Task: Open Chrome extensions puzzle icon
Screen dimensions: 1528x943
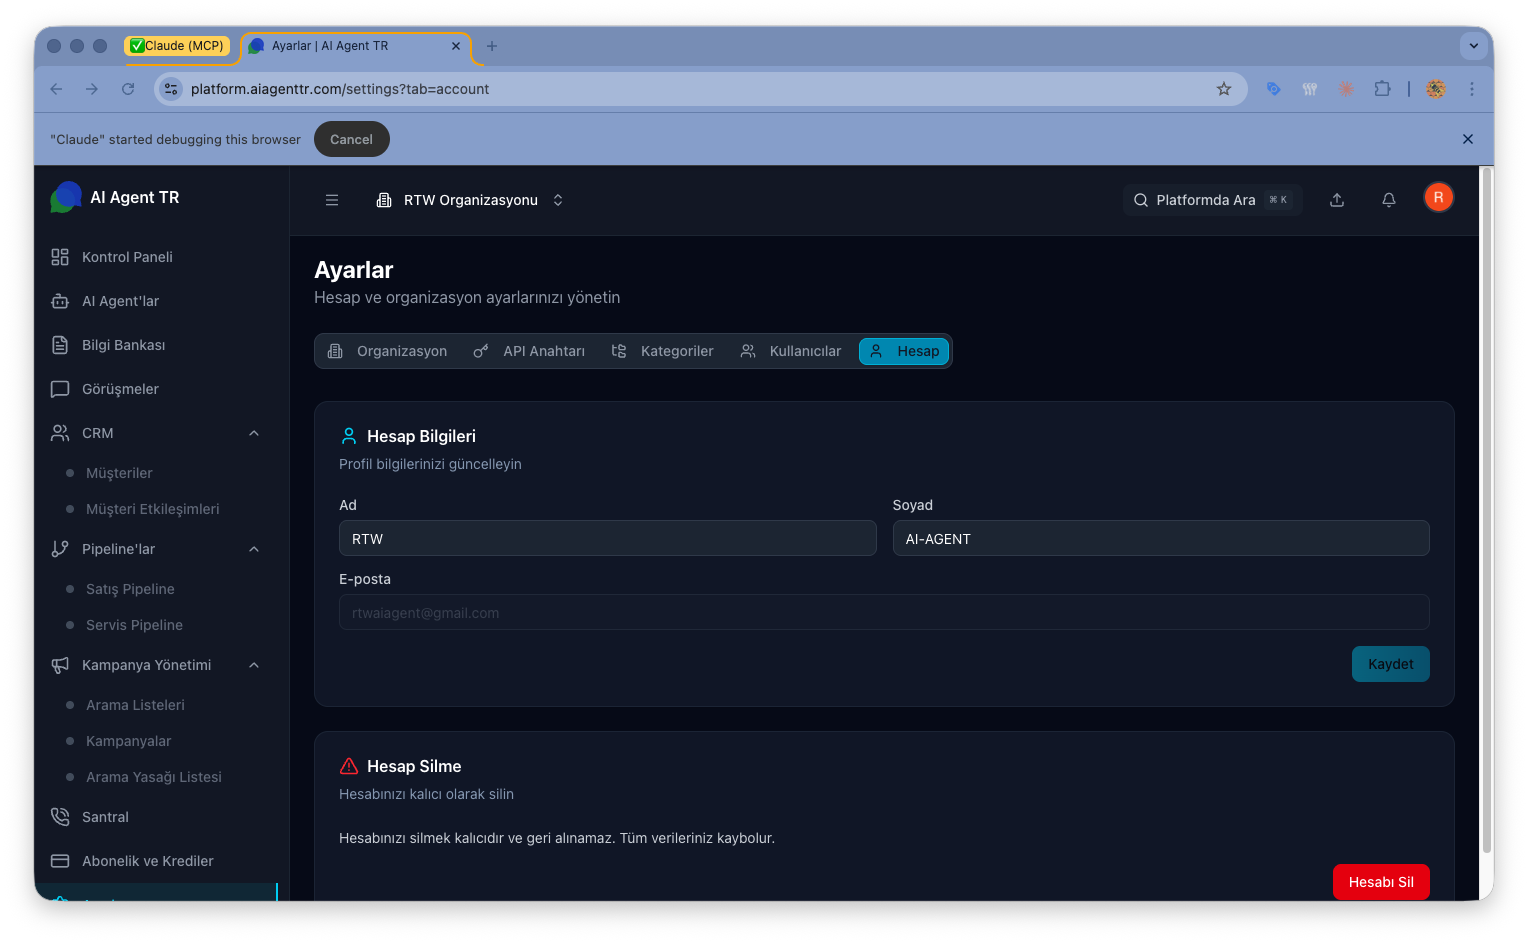Action: 1382,89
